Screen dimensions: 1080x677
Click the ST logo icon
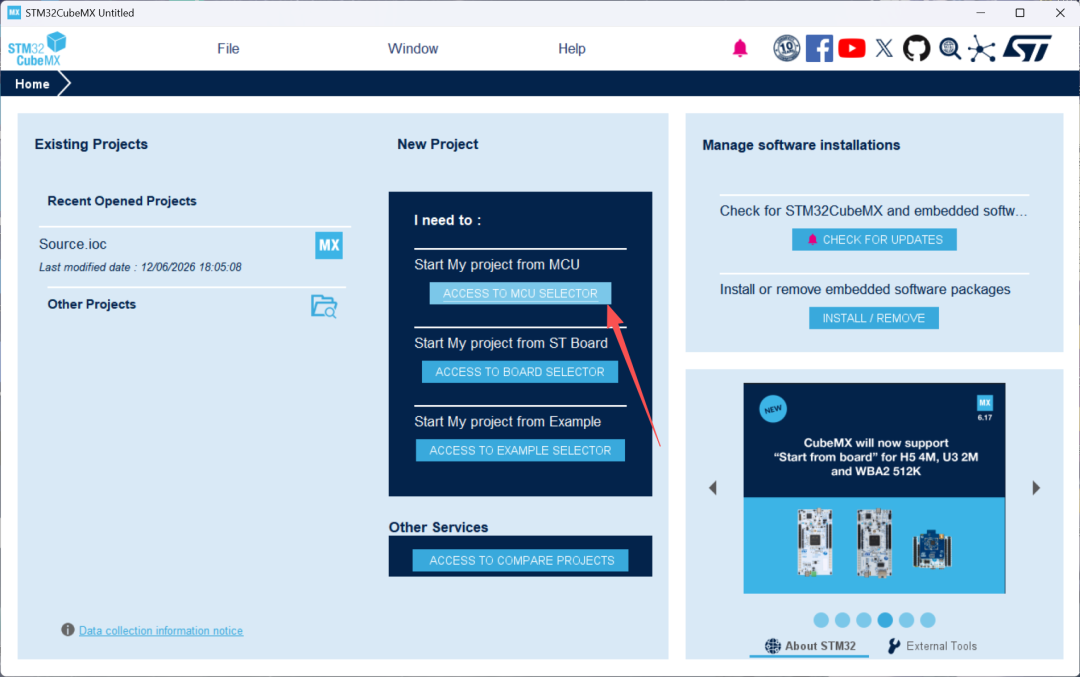click(x=1027, y=48)
